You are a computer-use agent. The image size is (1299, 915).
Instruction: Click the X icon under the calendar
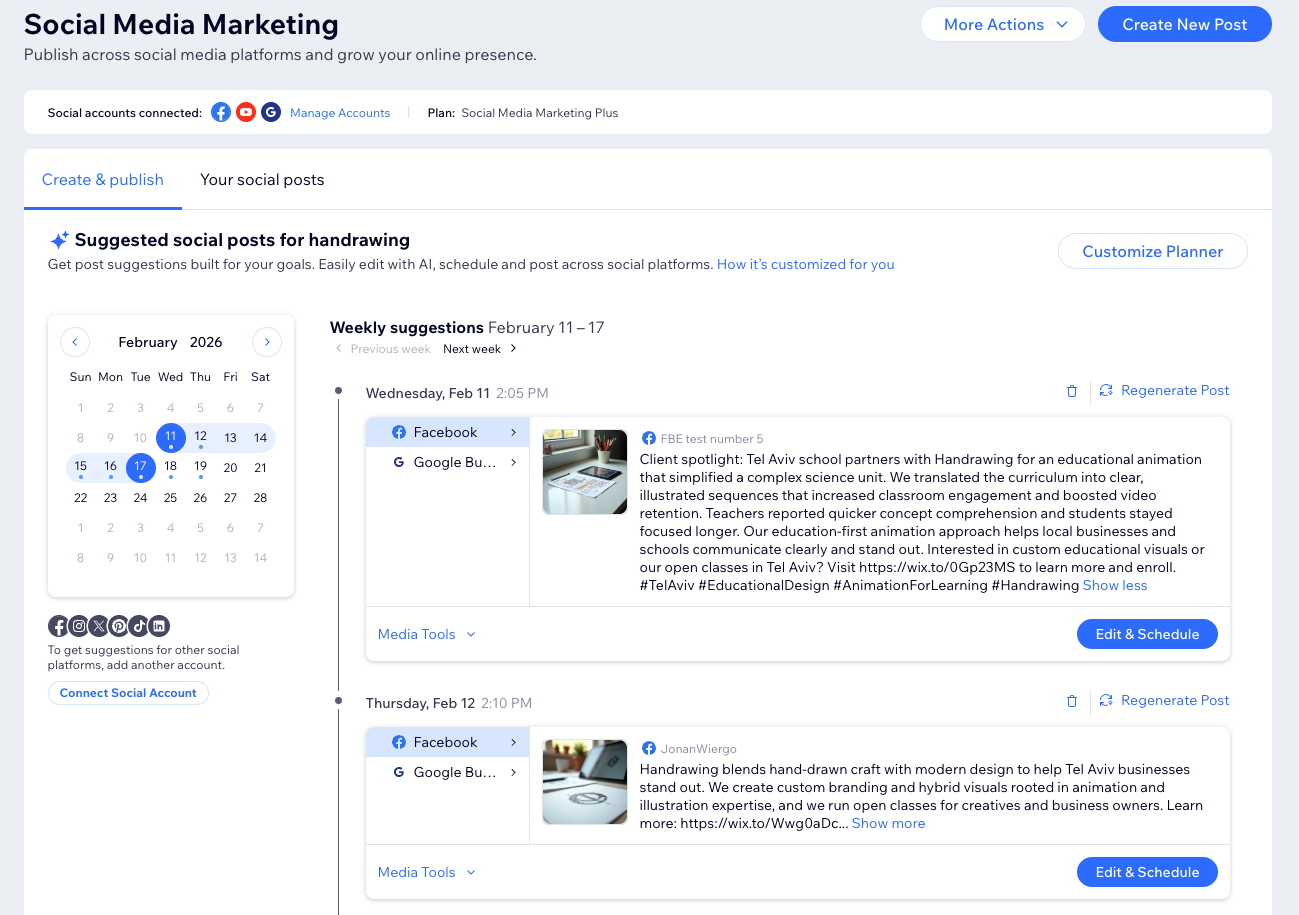pyautogui.click(x=97, y=625)
